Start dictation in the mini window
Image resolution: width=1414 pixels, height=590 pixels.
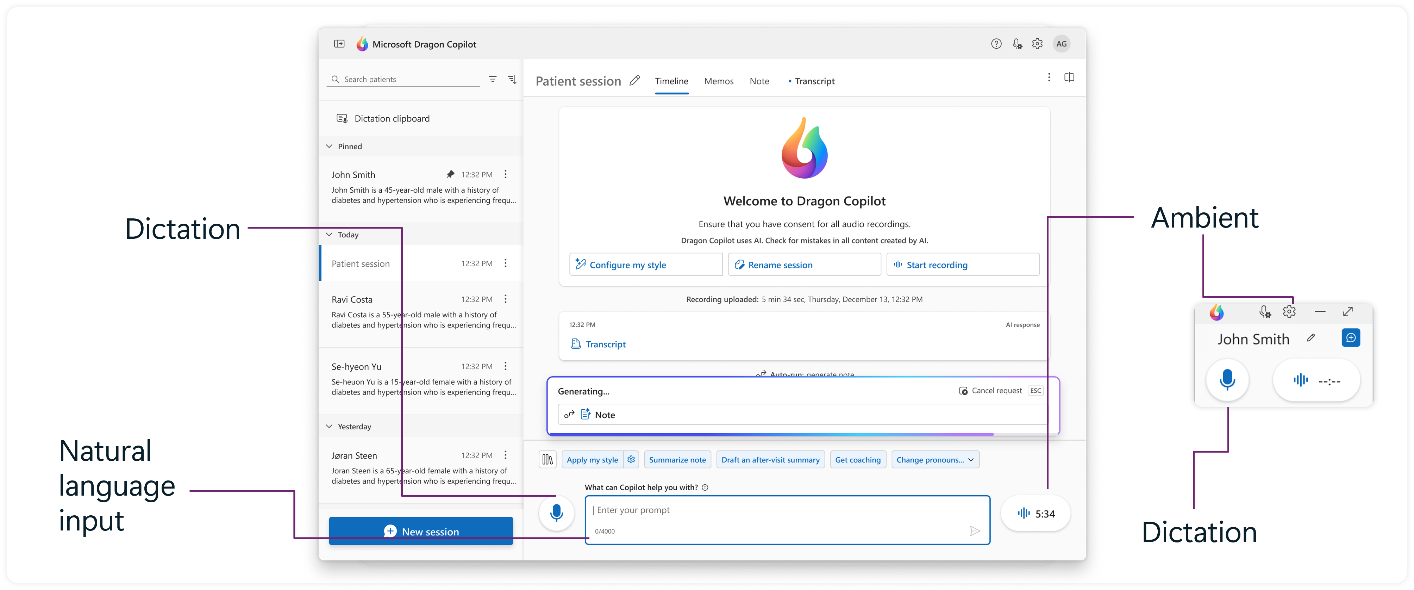click(x=1228, y=380)
